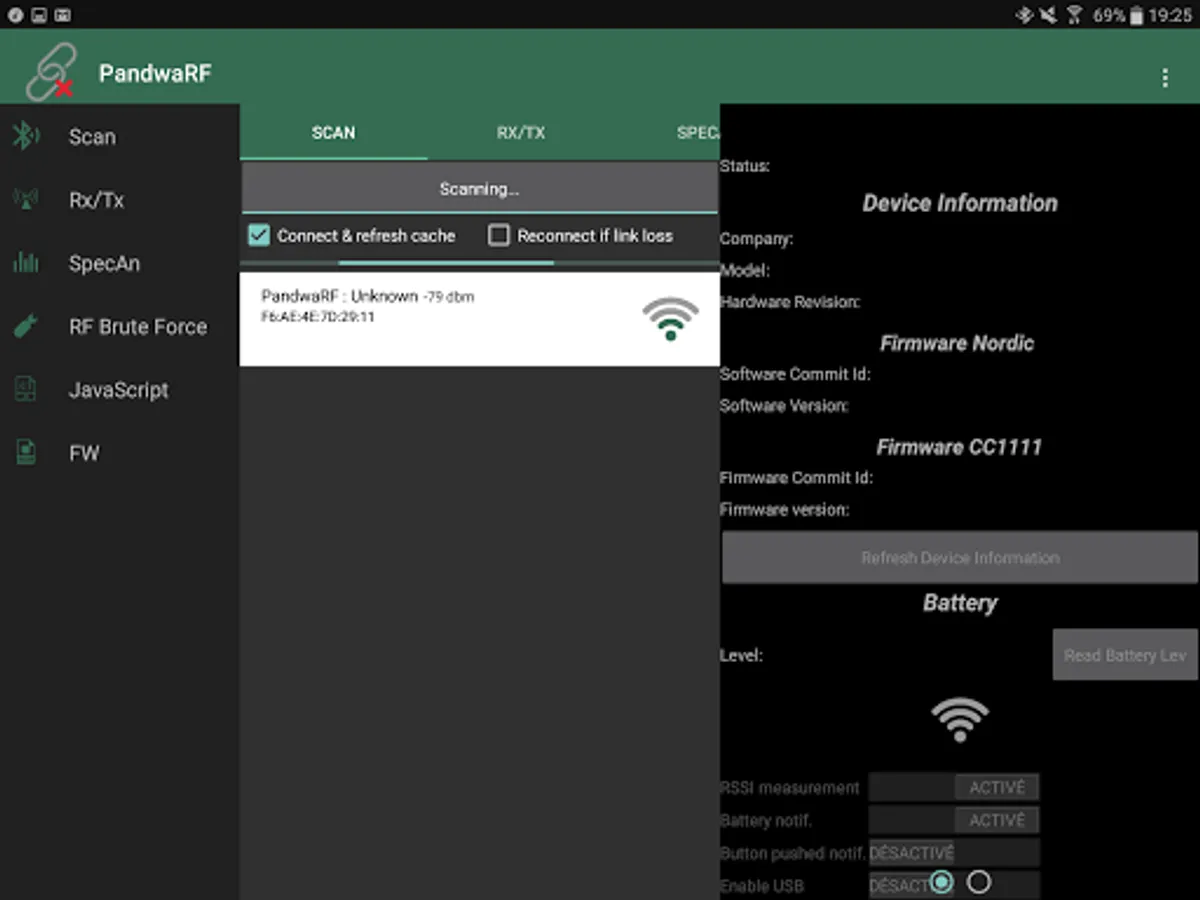The width and height of the screenshot is (1200, 900).
Task: Select the empty radio button near Enable USB
Action: pos(979,882)
